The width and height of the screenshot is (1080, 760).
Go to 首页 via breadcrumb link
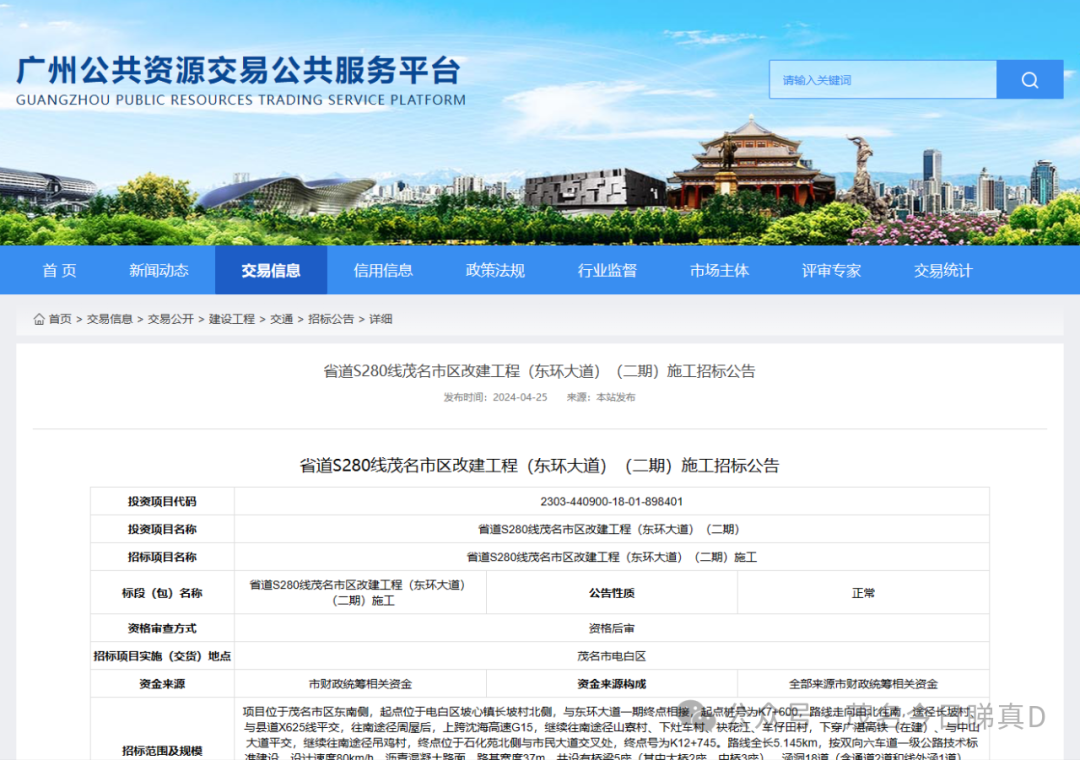[60, 319]
